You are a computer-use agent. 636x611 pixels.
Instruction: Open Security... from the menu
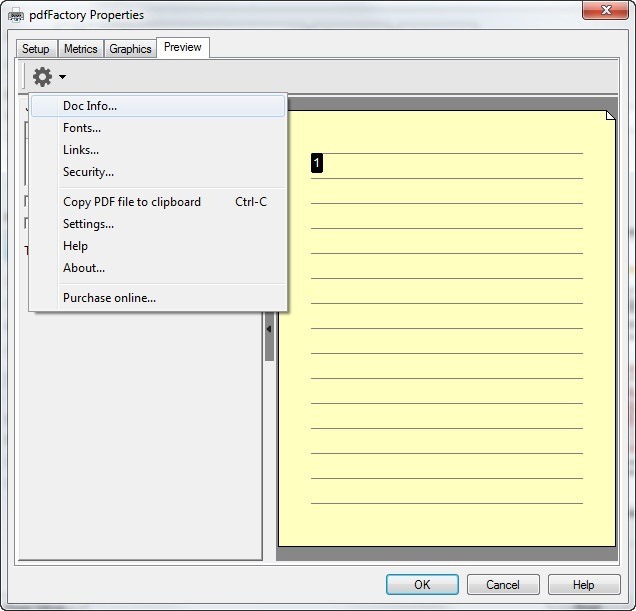(x=158, y=172)
